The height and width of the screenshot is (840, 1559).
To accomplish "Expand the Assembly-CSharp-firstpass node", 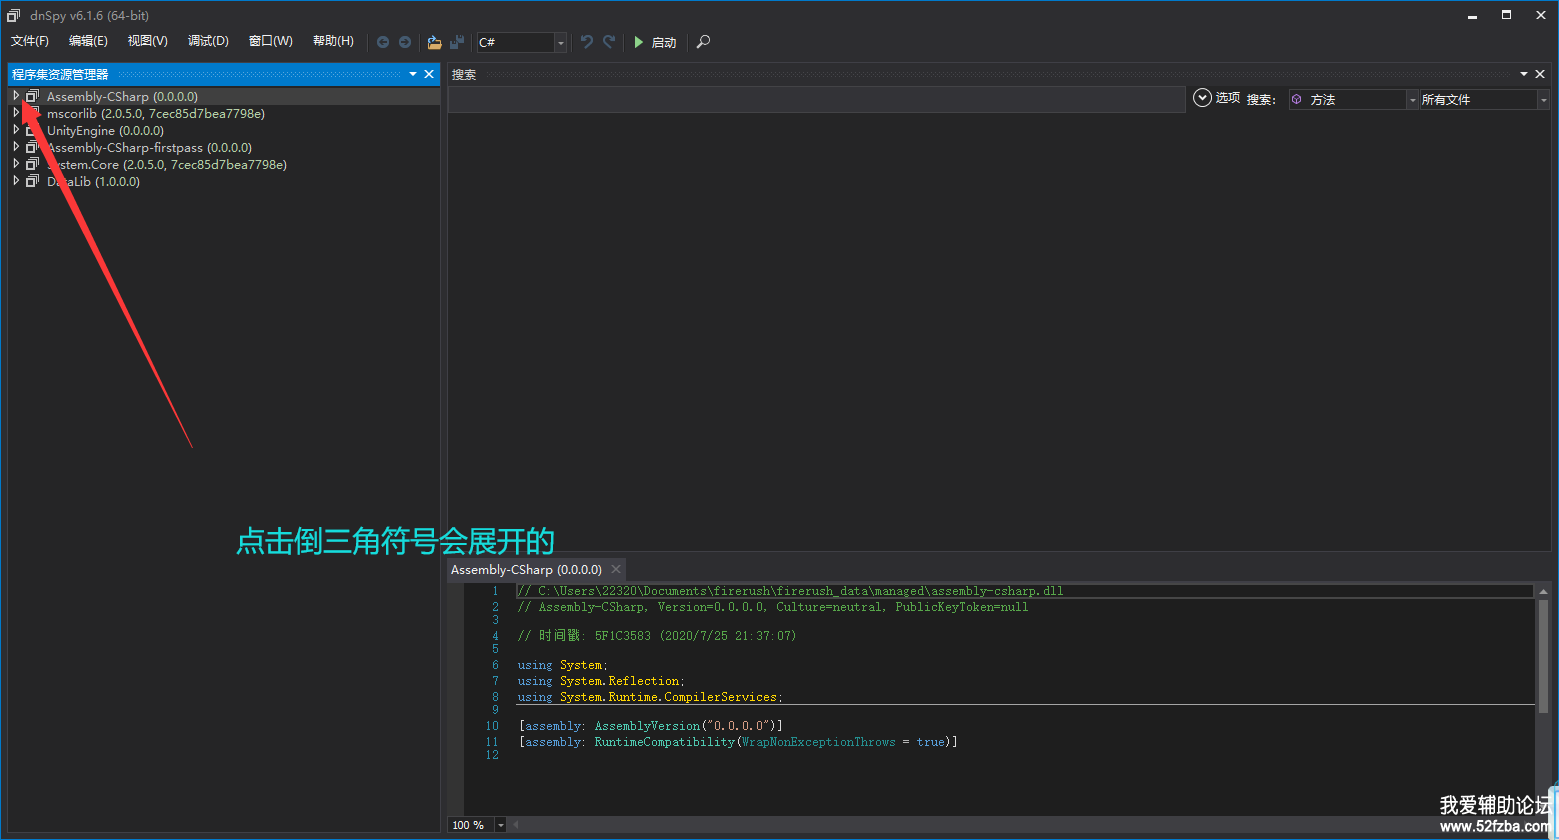I will 16,147.
